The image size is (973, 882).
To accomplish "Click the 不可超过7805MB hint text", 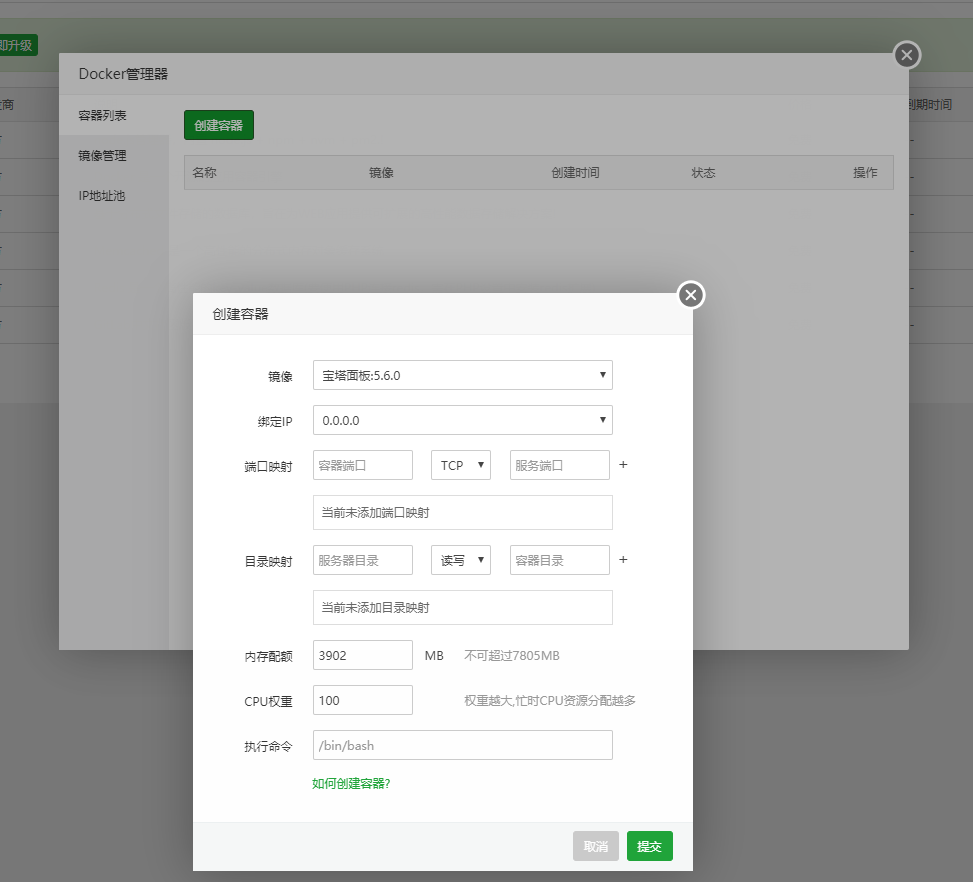I will (x=511, y=655).
